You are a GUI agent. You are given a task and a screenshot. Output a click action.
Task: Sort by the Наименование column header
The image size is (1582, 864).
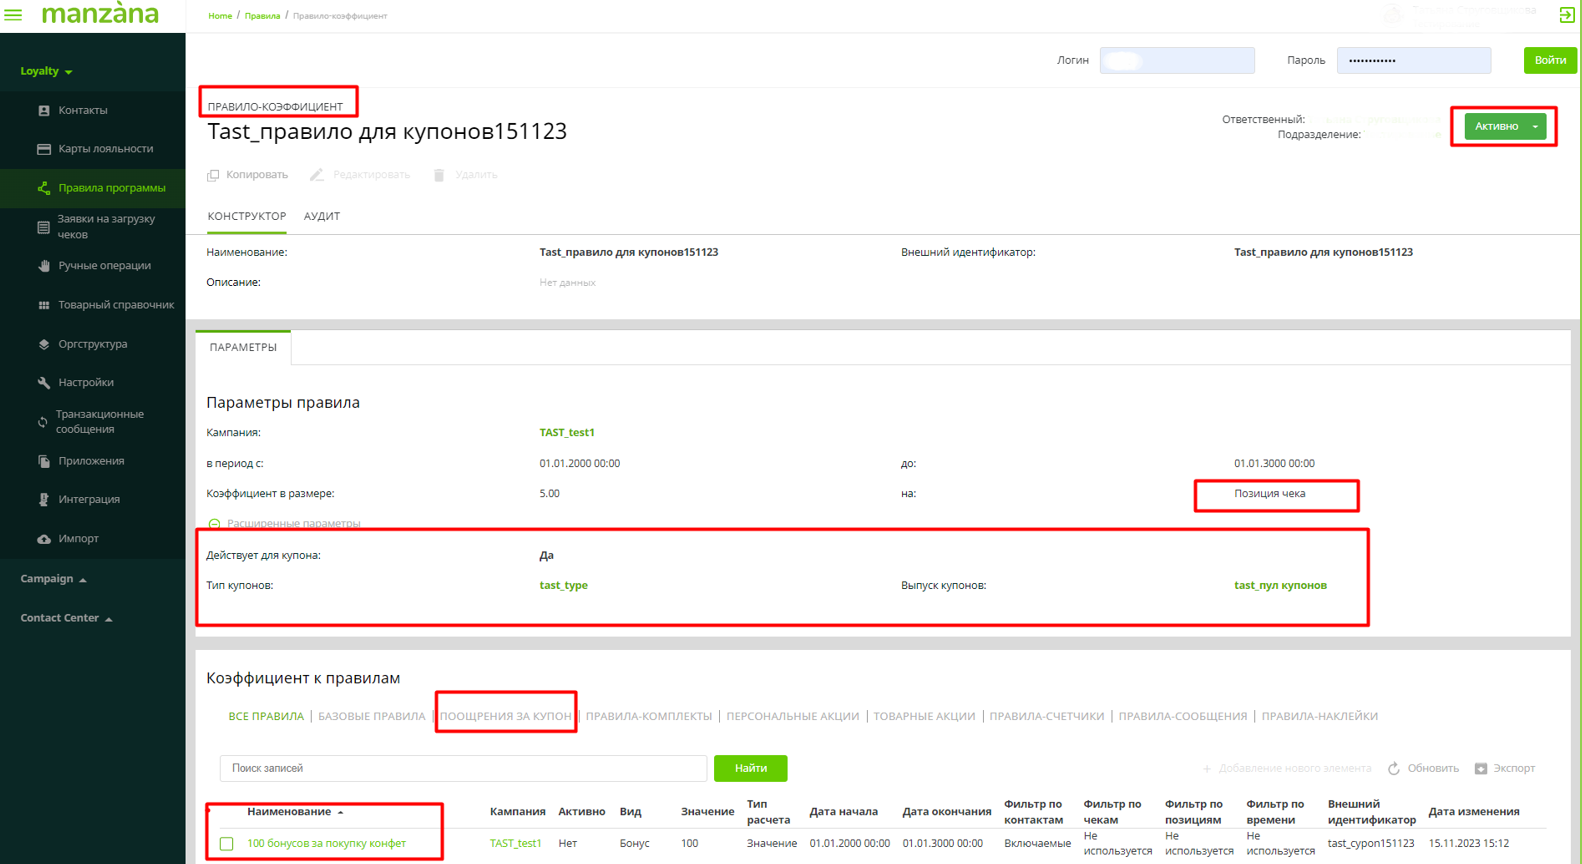[289, 812]
